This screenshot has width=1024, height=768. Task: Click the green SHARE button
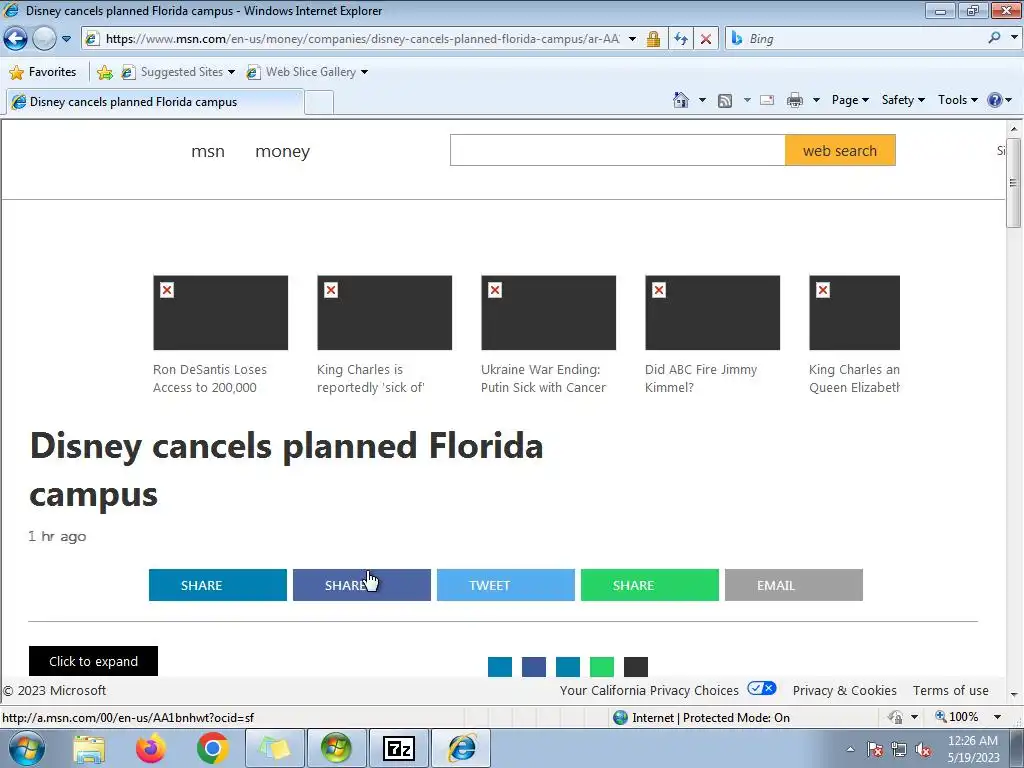click(650, 585)
